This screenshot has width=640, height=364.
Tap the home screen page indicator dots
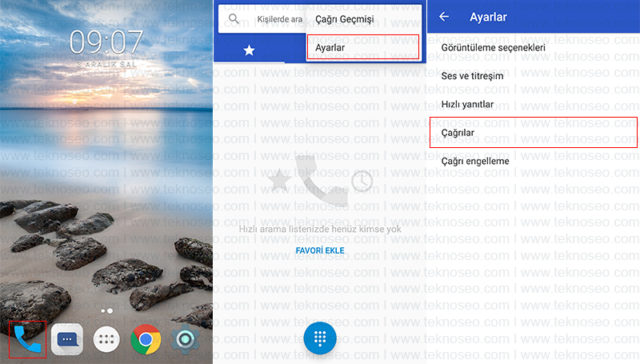click(x=107, y=311)
